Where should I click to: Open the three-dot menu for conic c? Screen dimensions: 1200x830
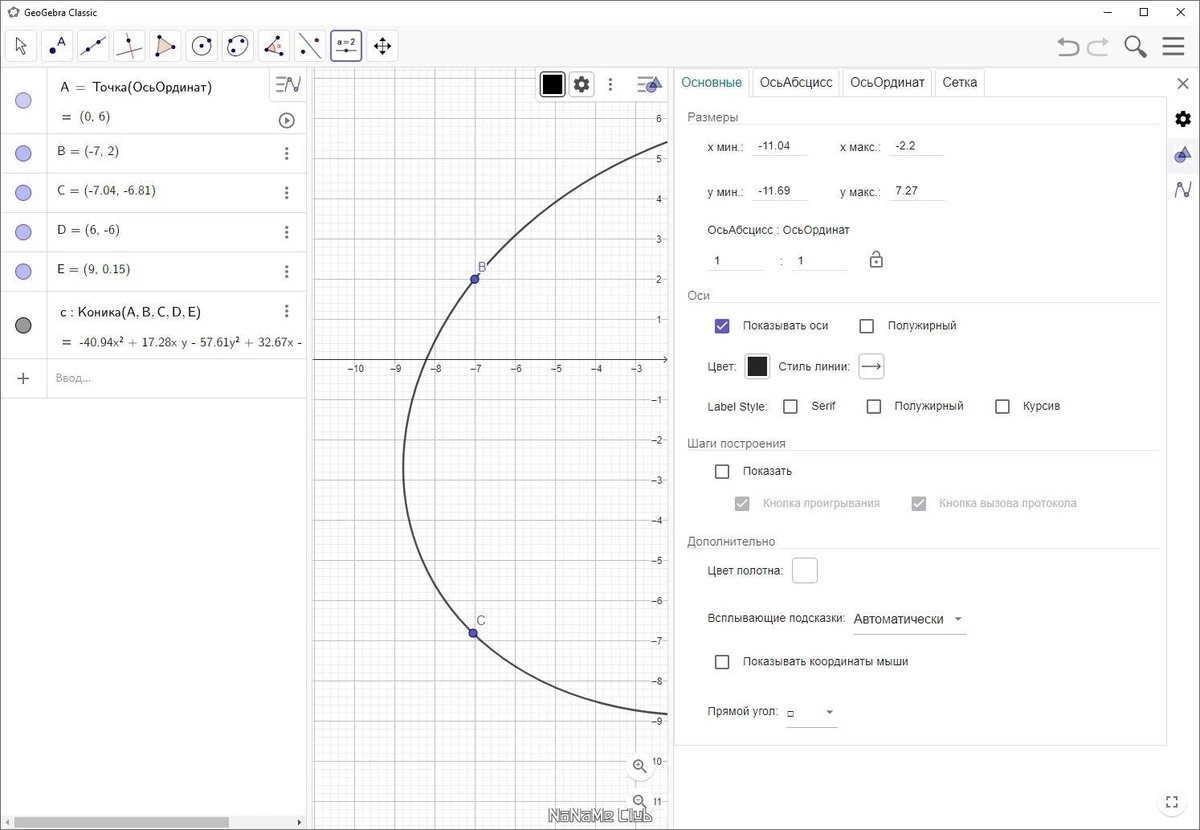pyautogui.click(x=287, y=311)
